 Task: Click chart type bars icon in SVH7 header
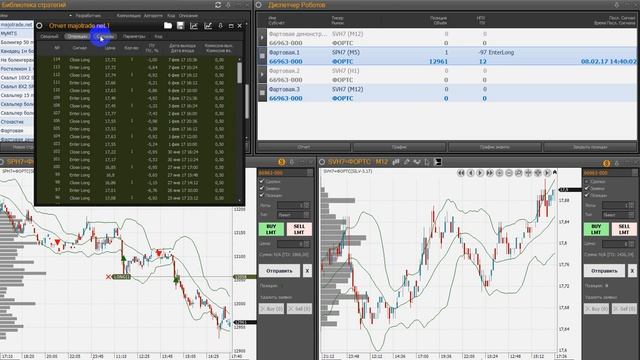click(396, 162)
